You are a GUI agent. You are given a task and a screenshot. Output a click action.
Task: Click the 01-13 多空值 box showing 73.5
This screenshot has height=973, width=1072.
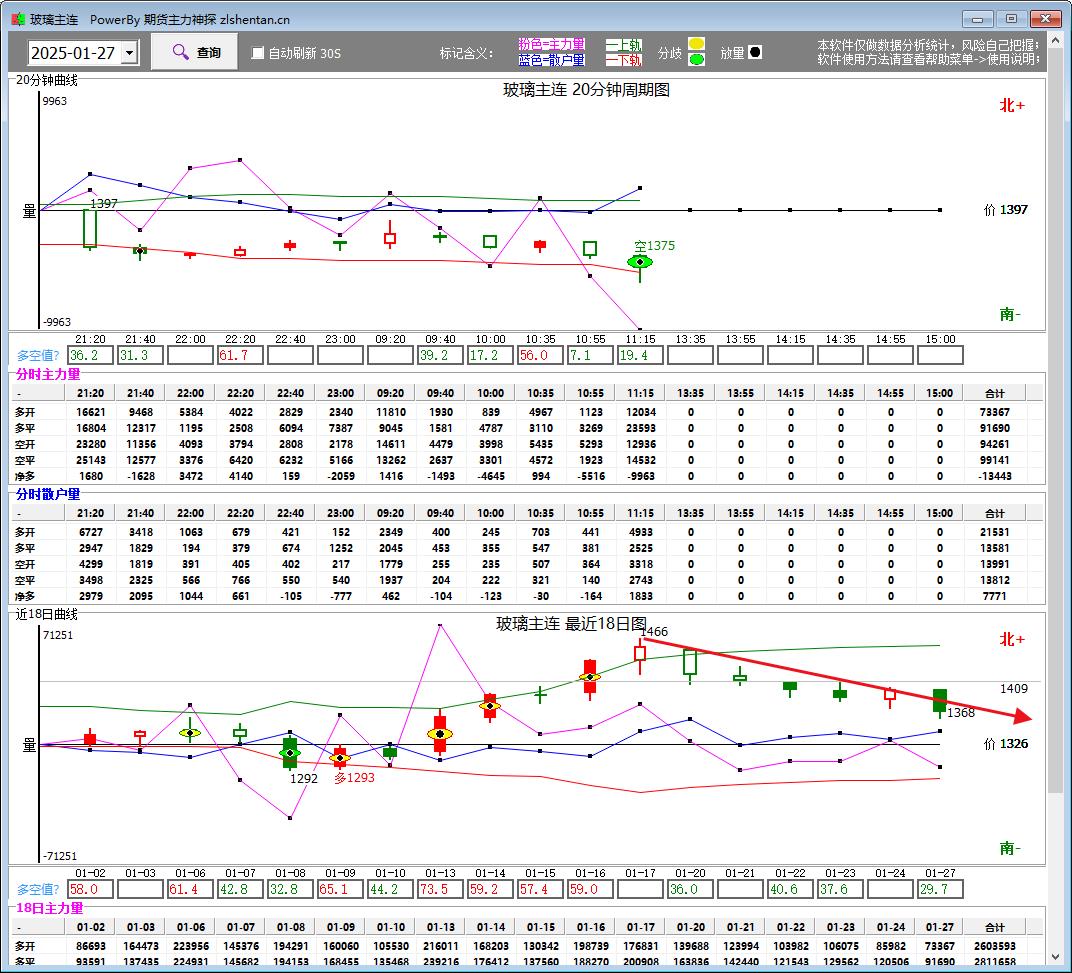(x=440, y=889)
